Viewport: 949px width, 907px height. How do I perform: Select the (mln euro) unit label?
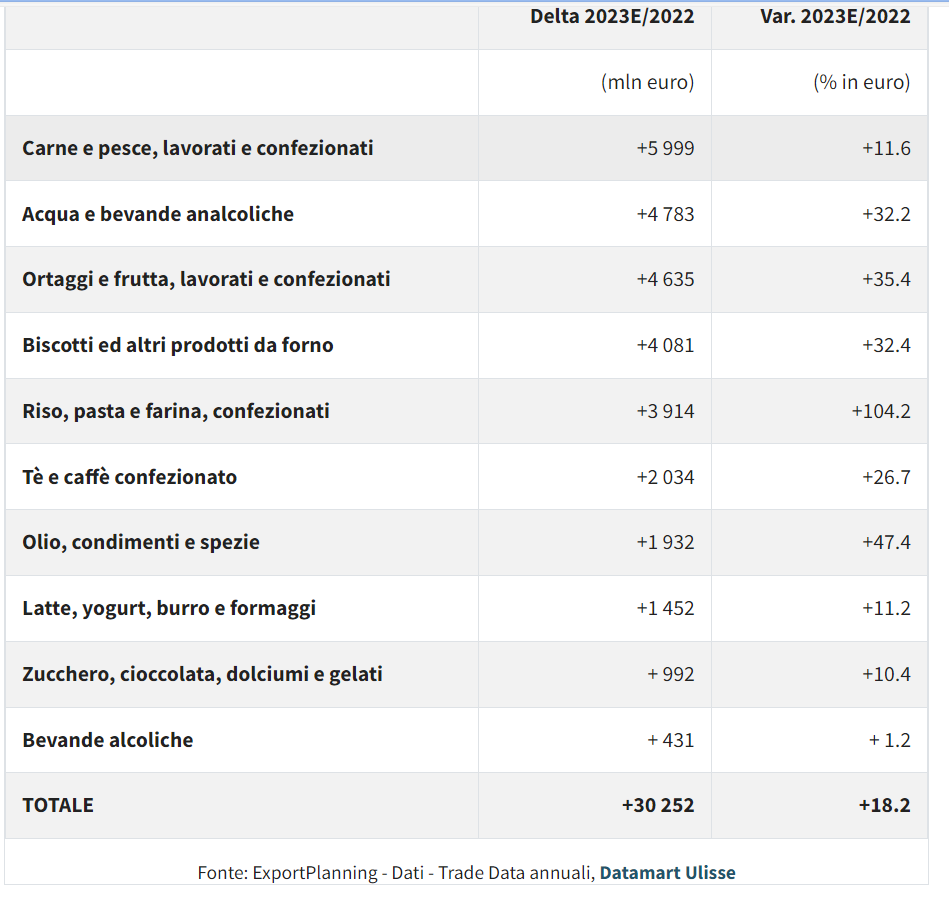[648, 82]
